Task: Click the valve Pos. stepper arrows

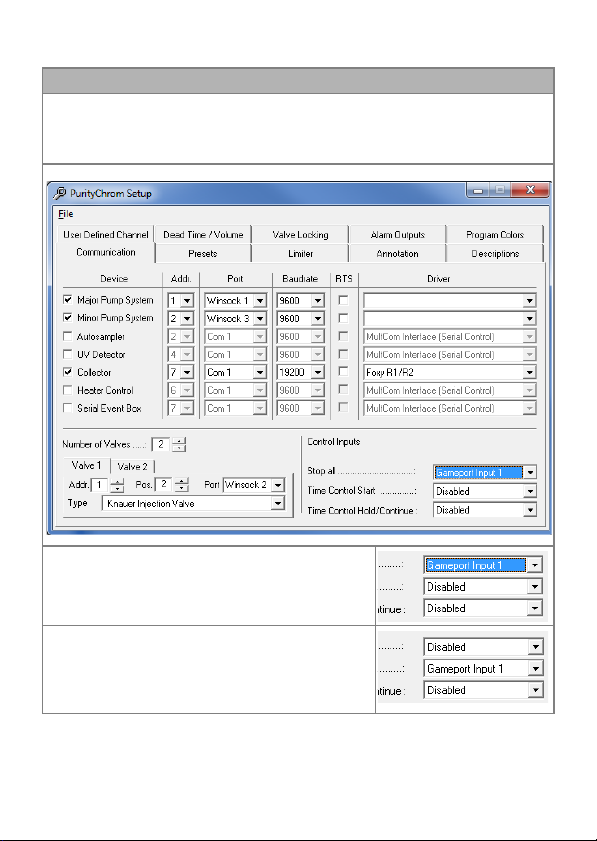Action: tap(182, 485)
